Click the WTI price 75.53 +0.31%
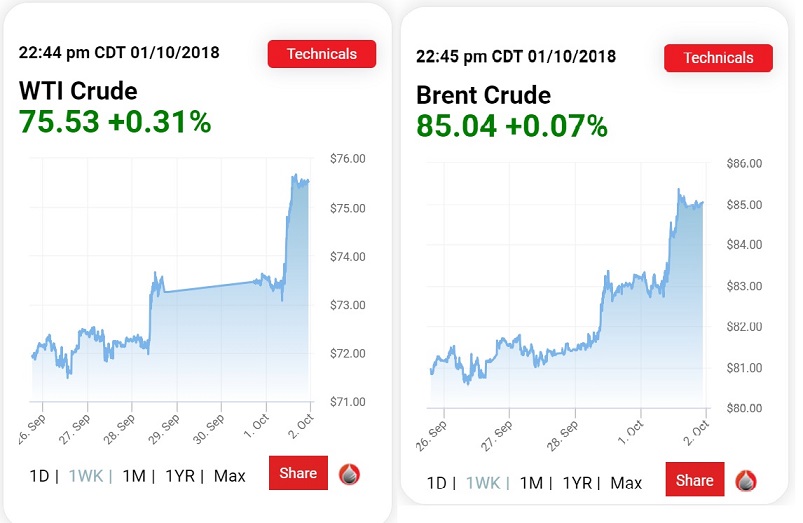The height and width of the screenshot is (523, 803). click(115, 122)
